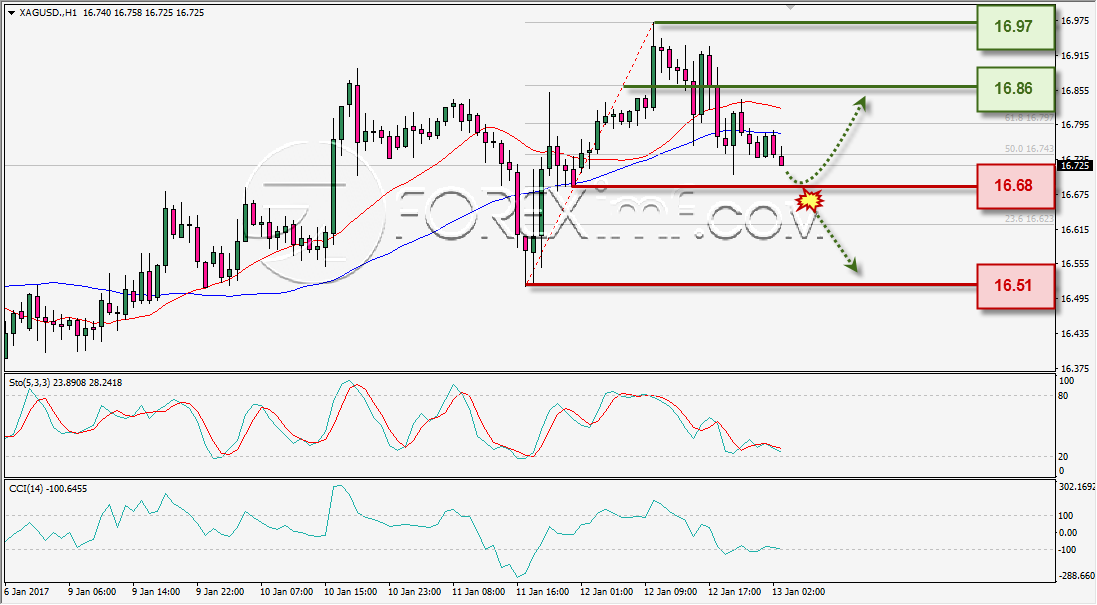Image resolution: width=1097 pixels, height=605 pixels.
Task: Click the 10 Jan 07:00 time label
Action: coord(286,592)
